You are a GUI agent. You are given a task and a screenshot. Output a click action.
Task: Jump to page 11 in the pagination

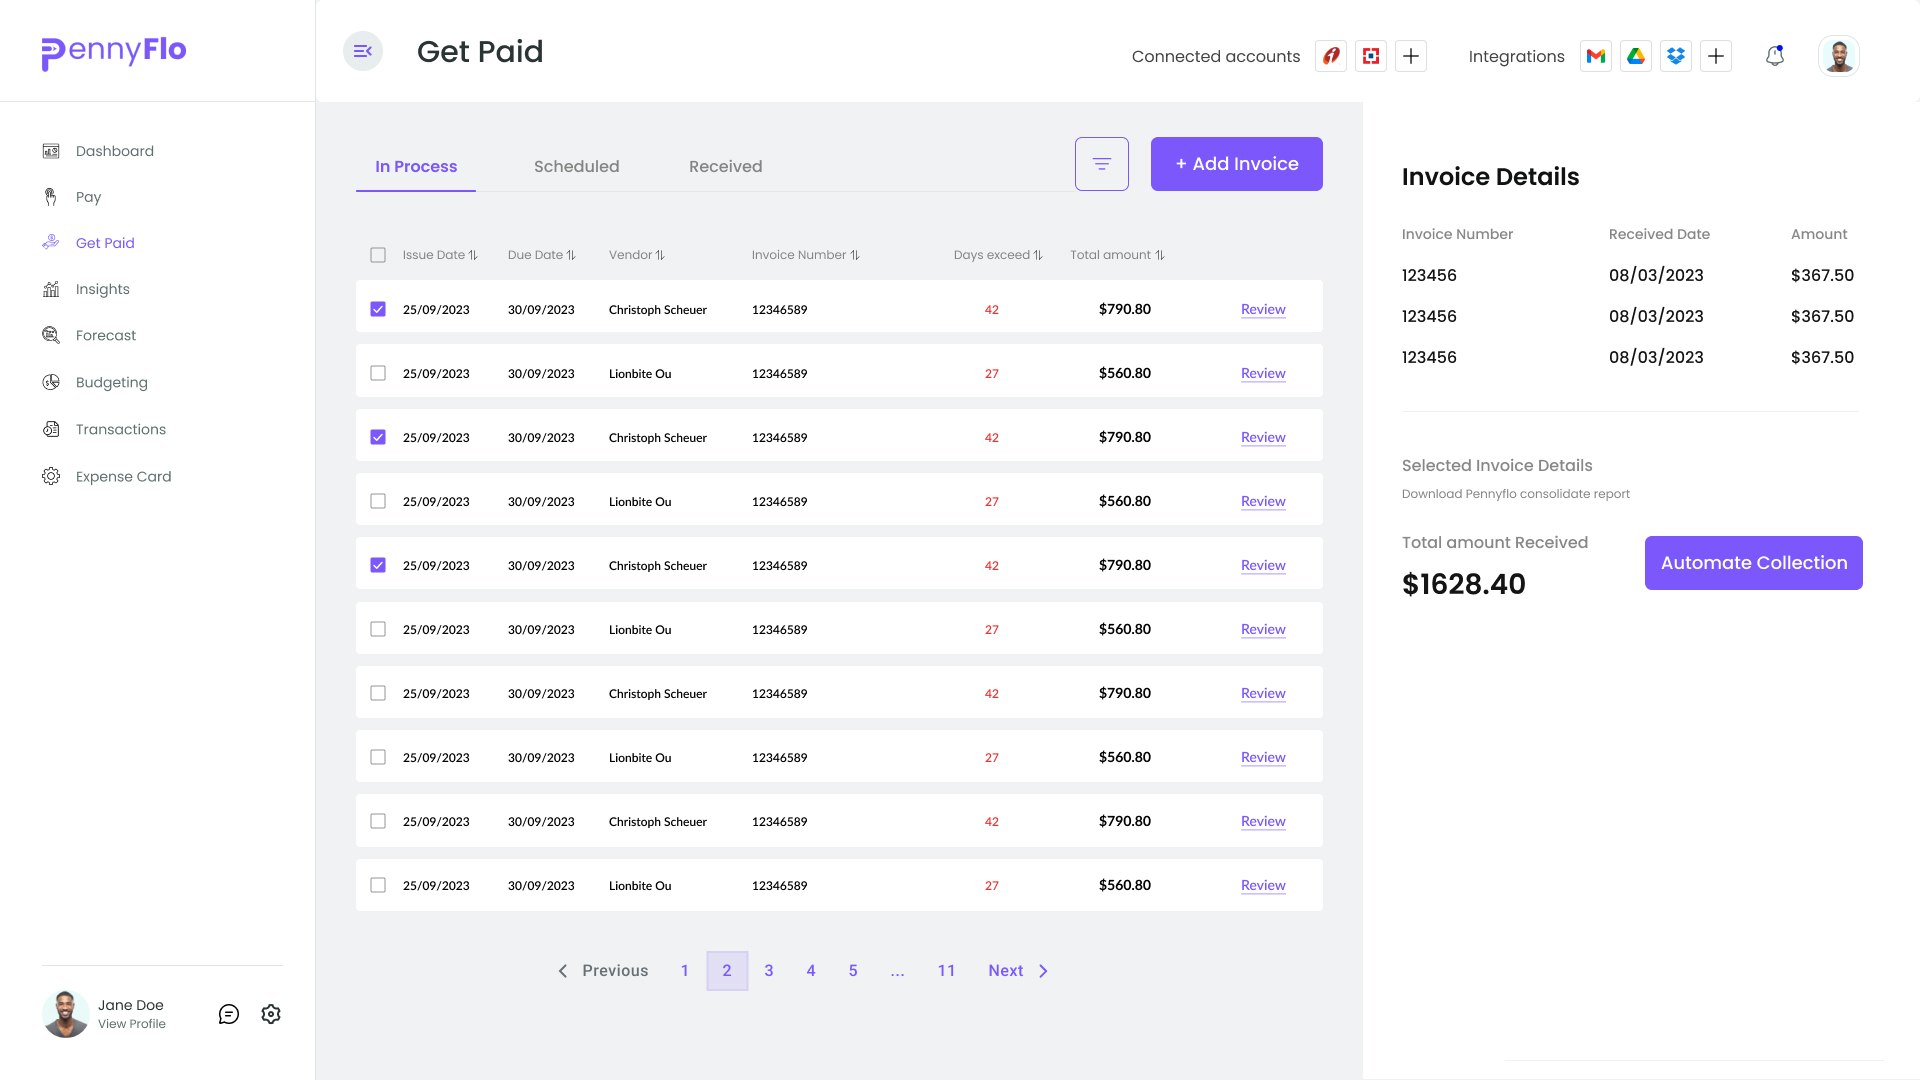(946, 971)
